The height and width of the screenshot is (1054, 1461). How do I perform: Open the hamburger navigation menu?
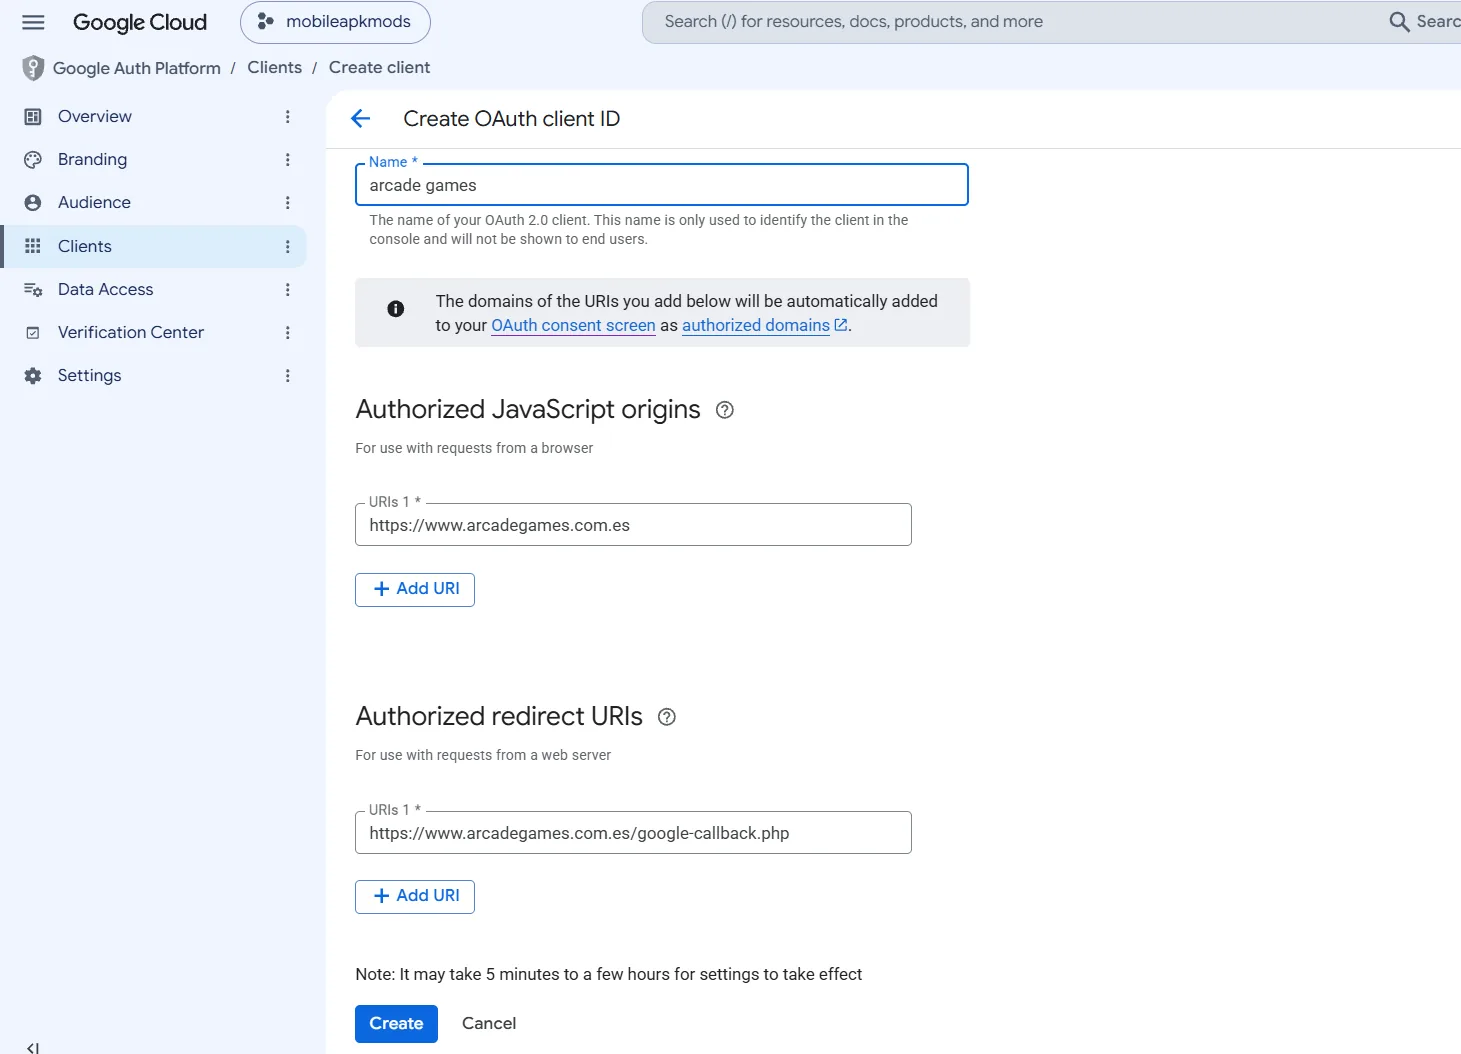(33, 22)
